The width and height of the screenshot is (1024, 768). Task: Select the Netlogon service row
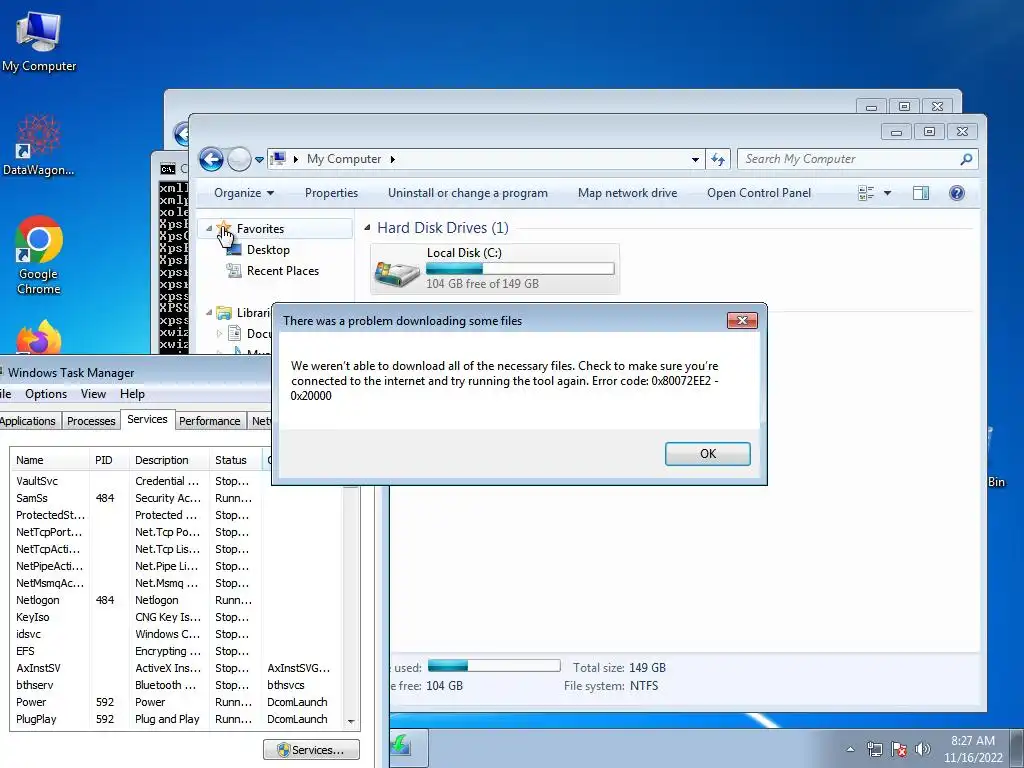point(176,600)
